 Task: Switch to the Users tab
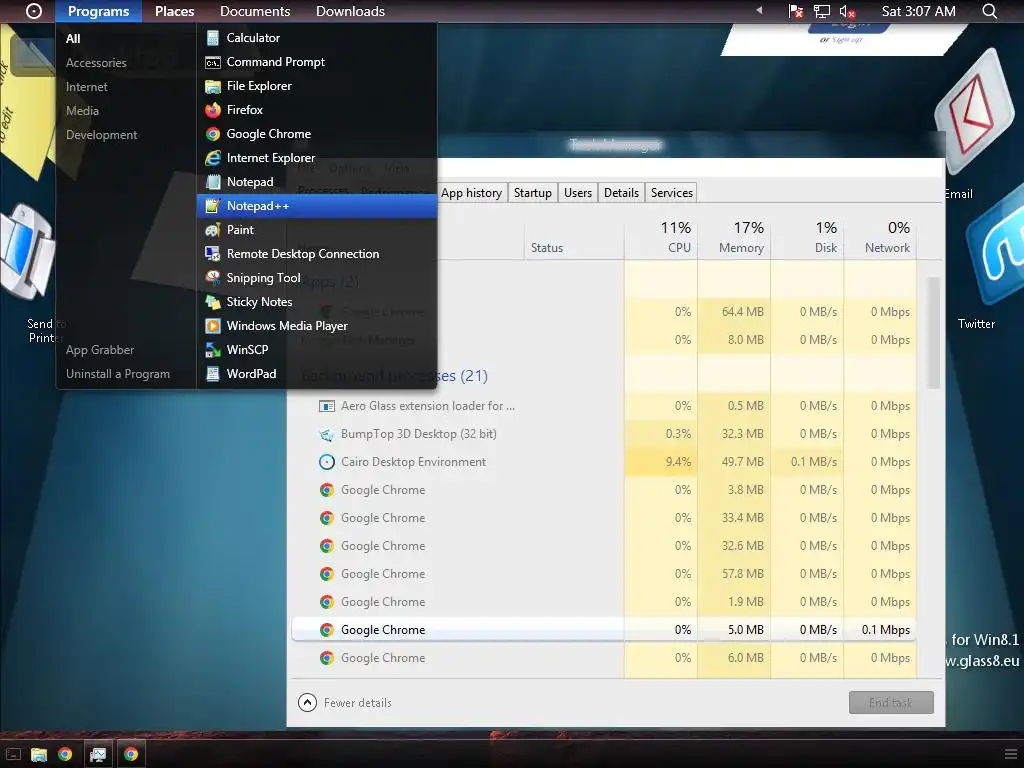(577, 193)
